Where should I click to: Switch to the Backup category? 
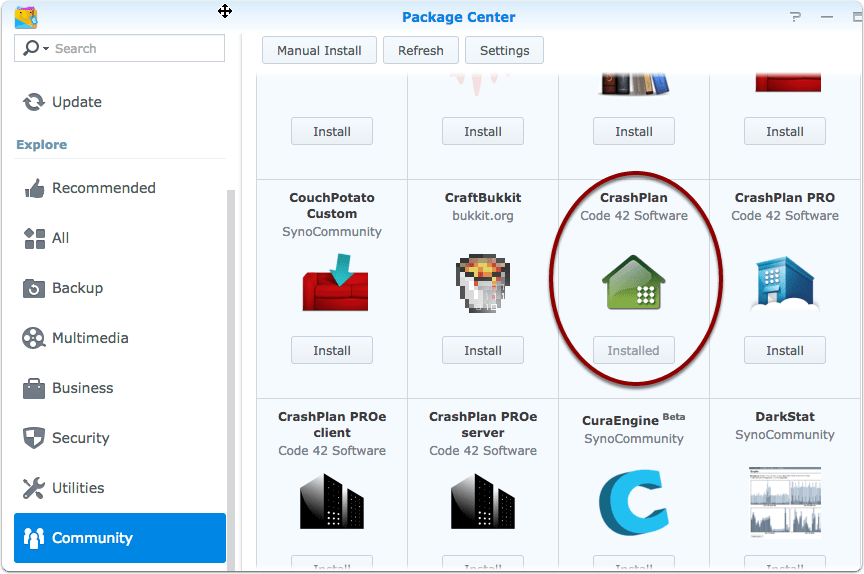[77, 288]
